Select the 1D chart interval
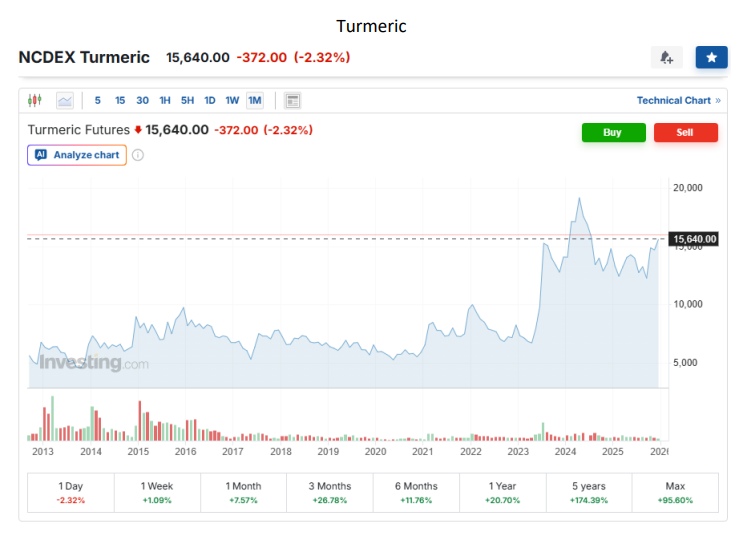The height and width of the screenshot is (538, 739). [210, 100]
